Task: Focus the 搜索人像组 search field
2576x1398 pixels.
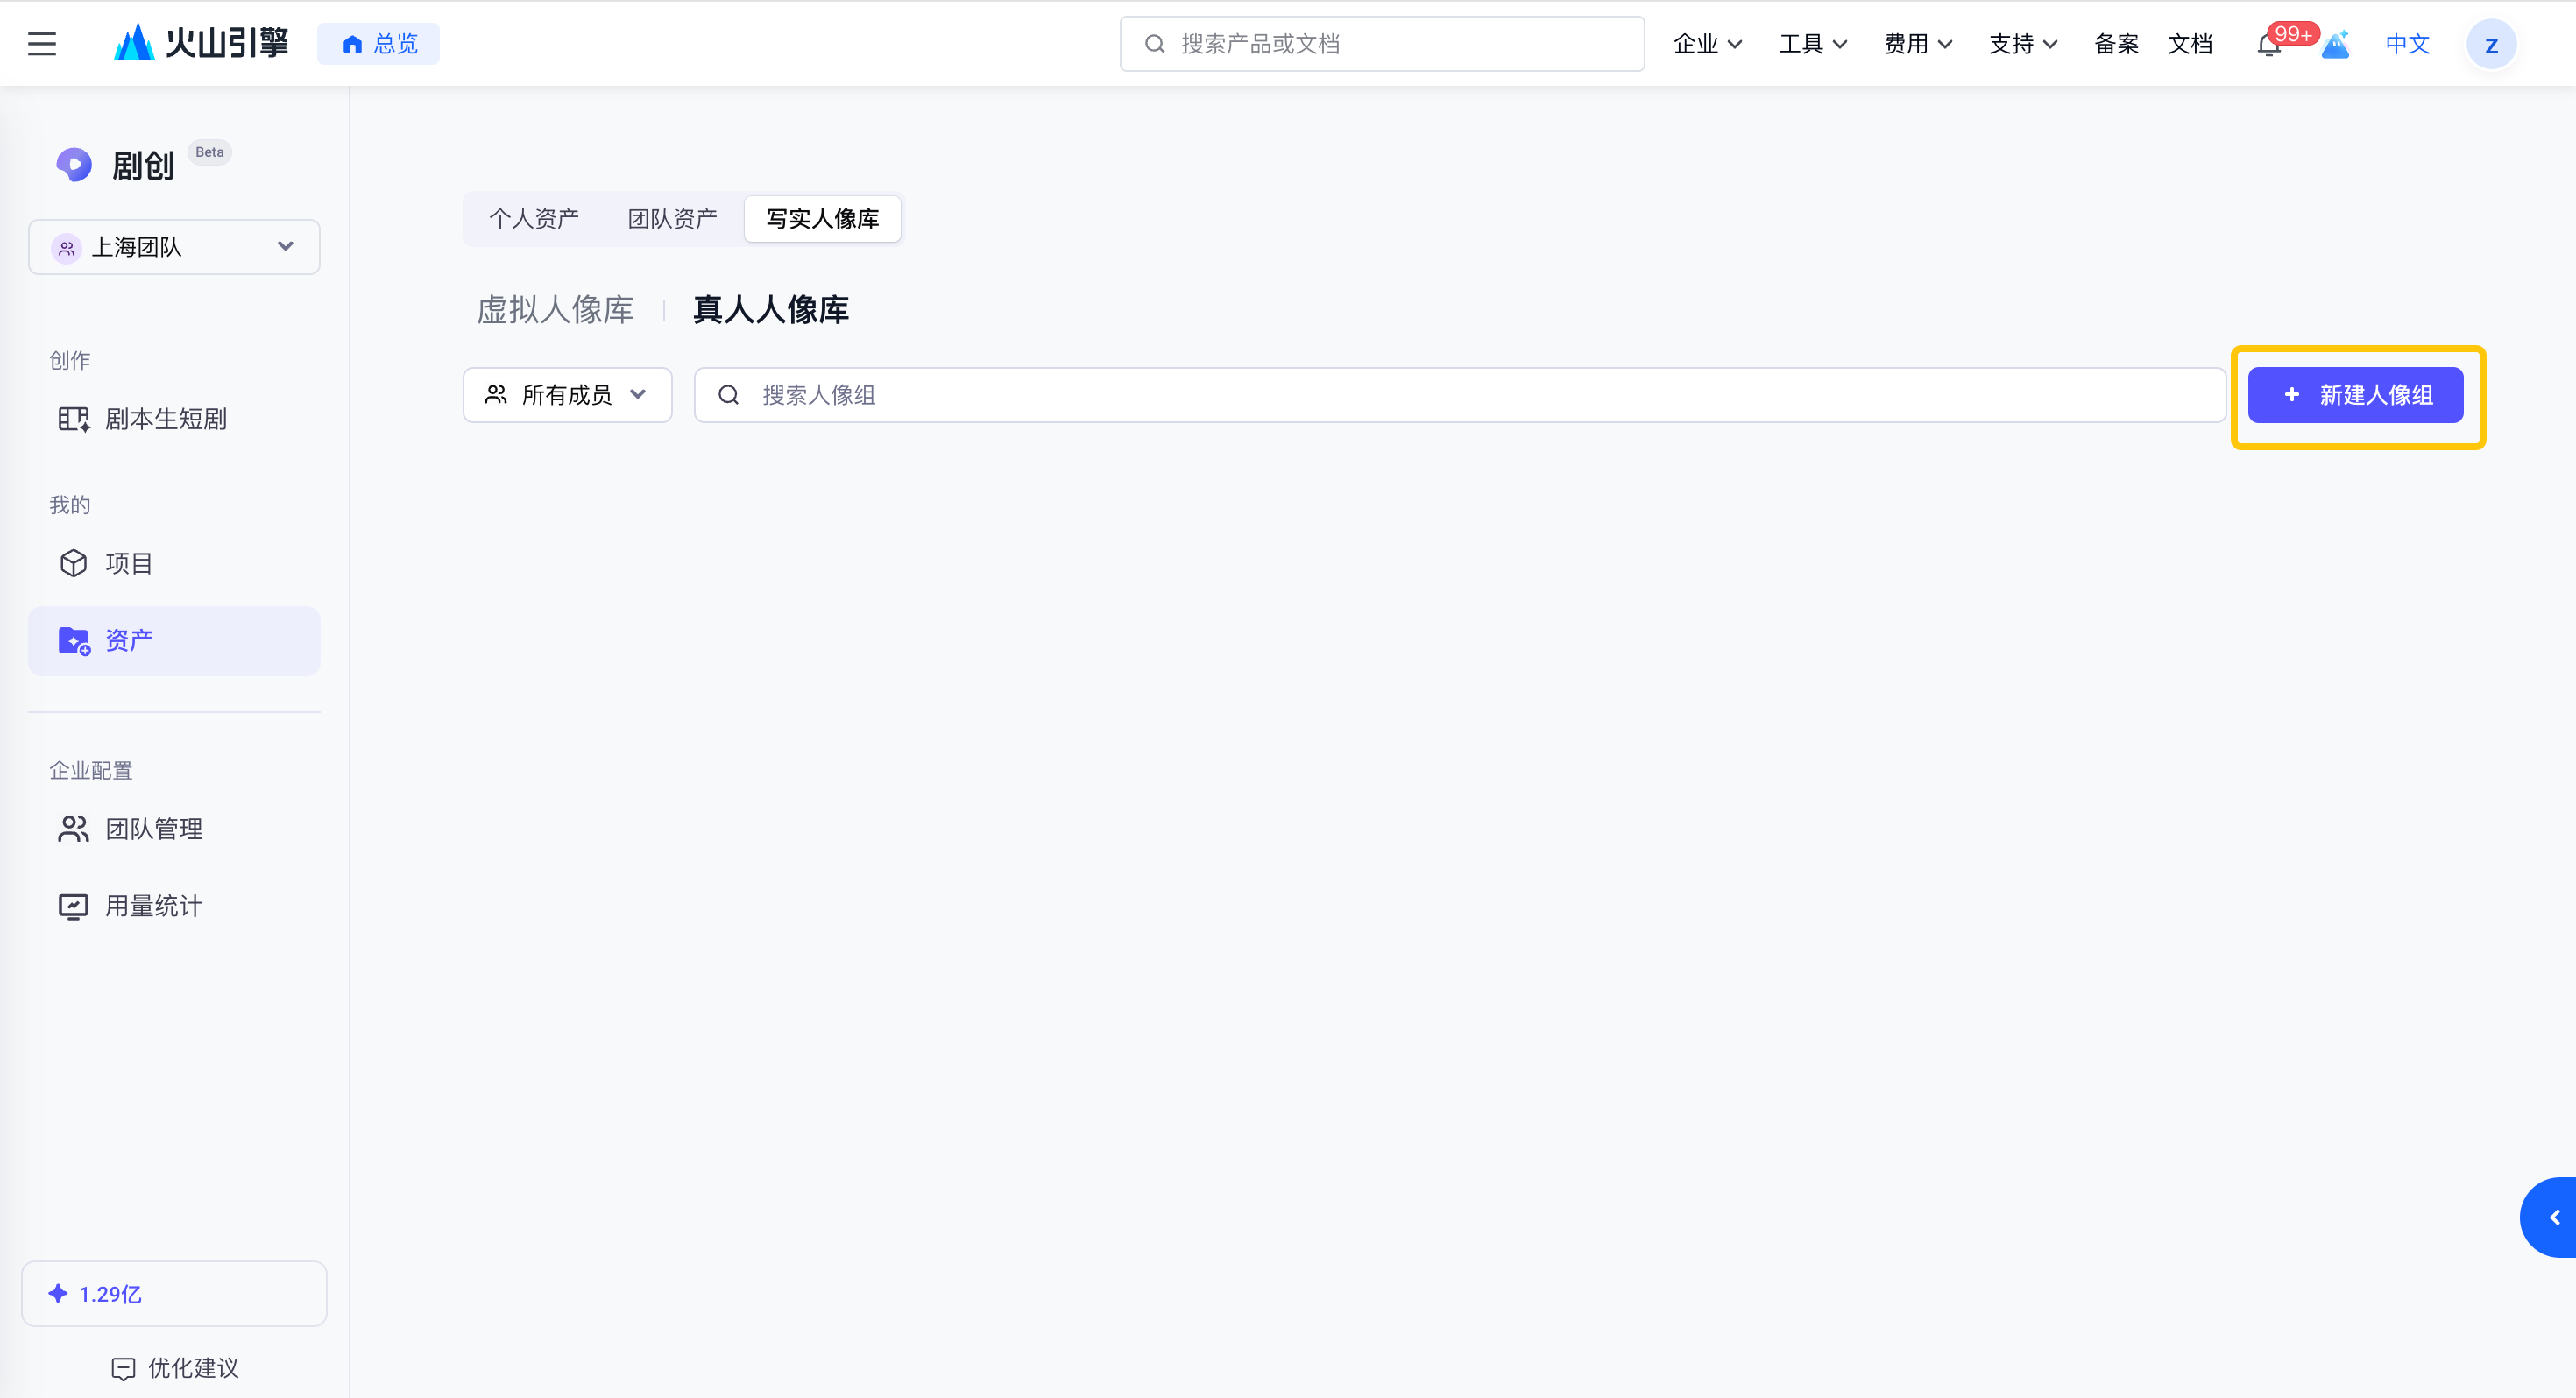Action: [x=1460, y=395]
